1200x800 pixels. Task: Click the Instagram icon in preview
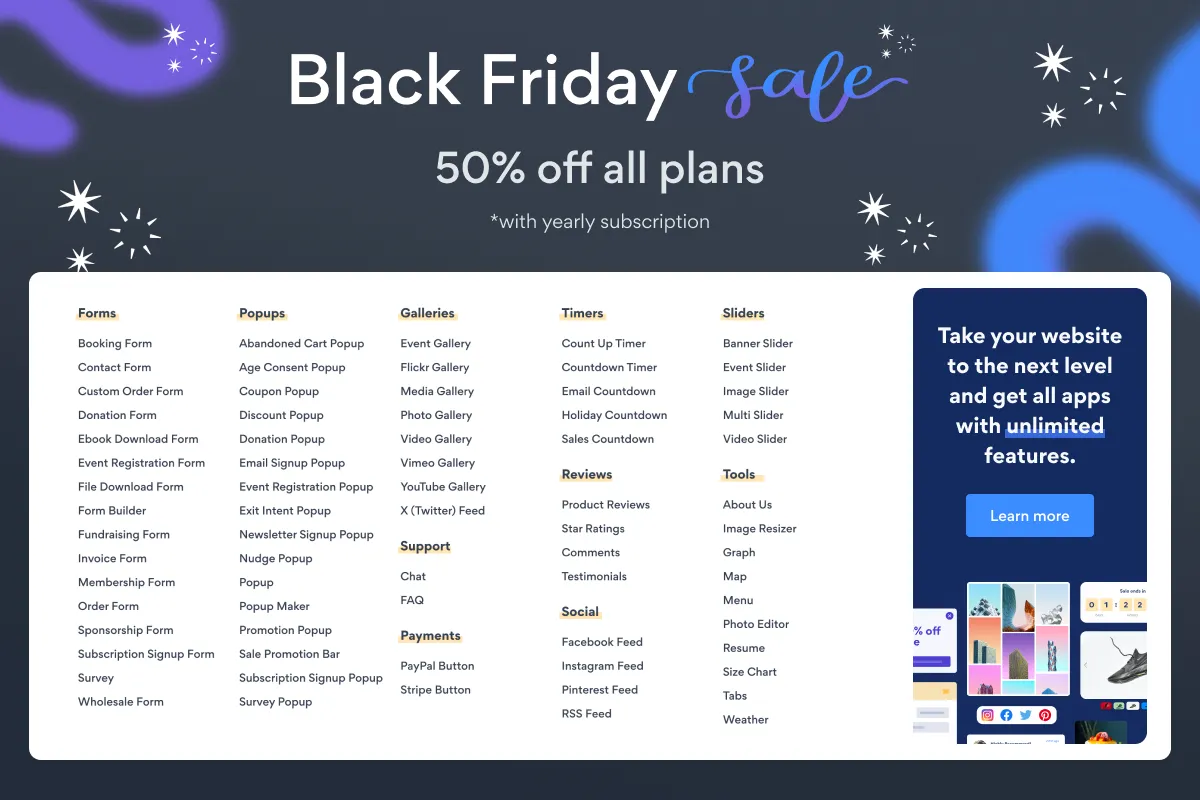tap(988, 715)
